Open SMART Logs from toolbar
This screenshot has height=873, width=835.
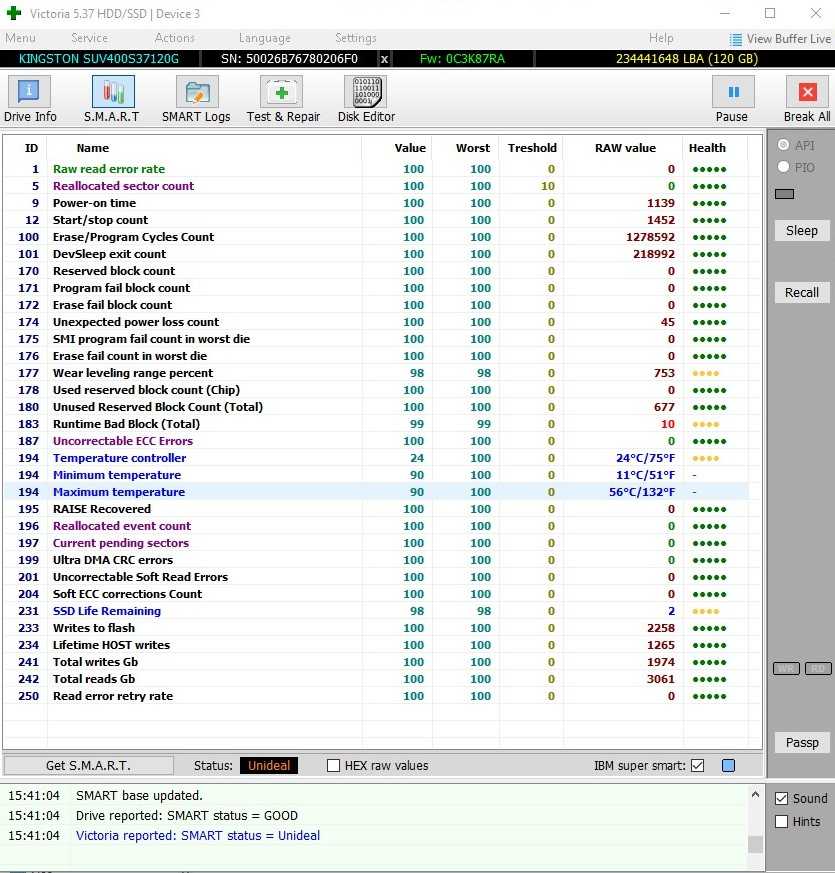click(x=196, y=93)
